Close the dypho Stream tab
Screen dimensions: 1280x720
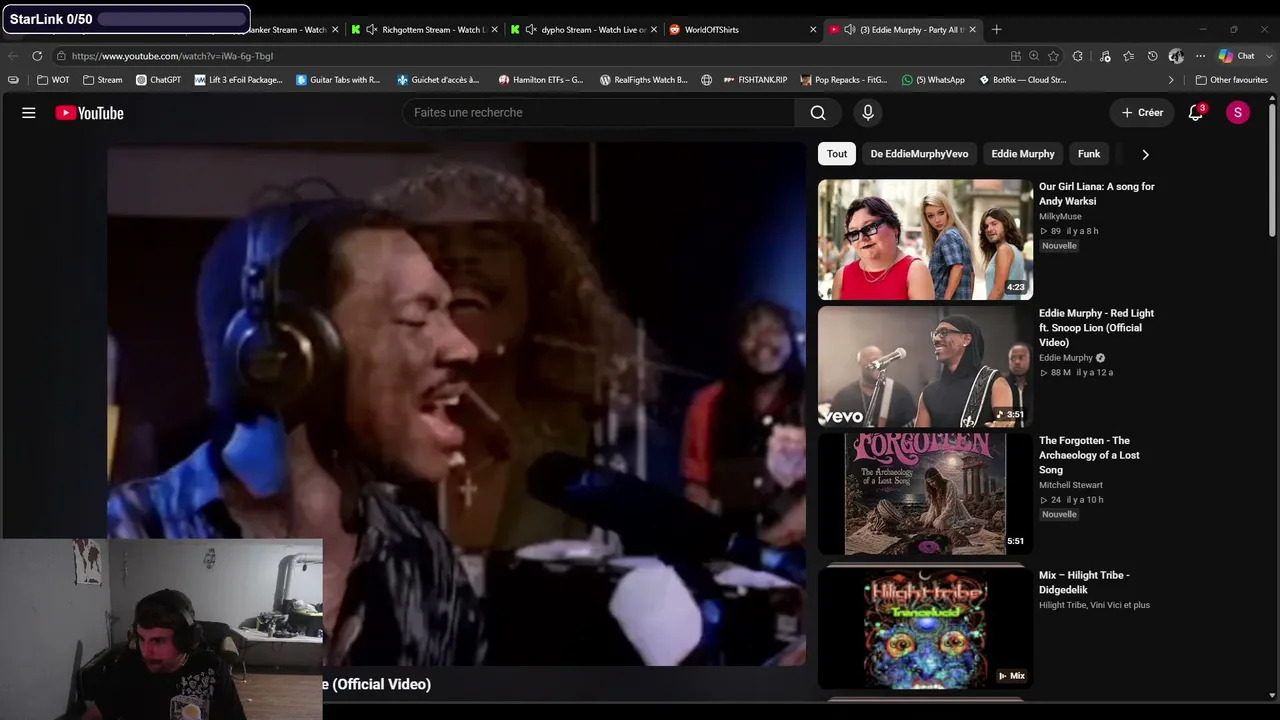coord(654,30)
